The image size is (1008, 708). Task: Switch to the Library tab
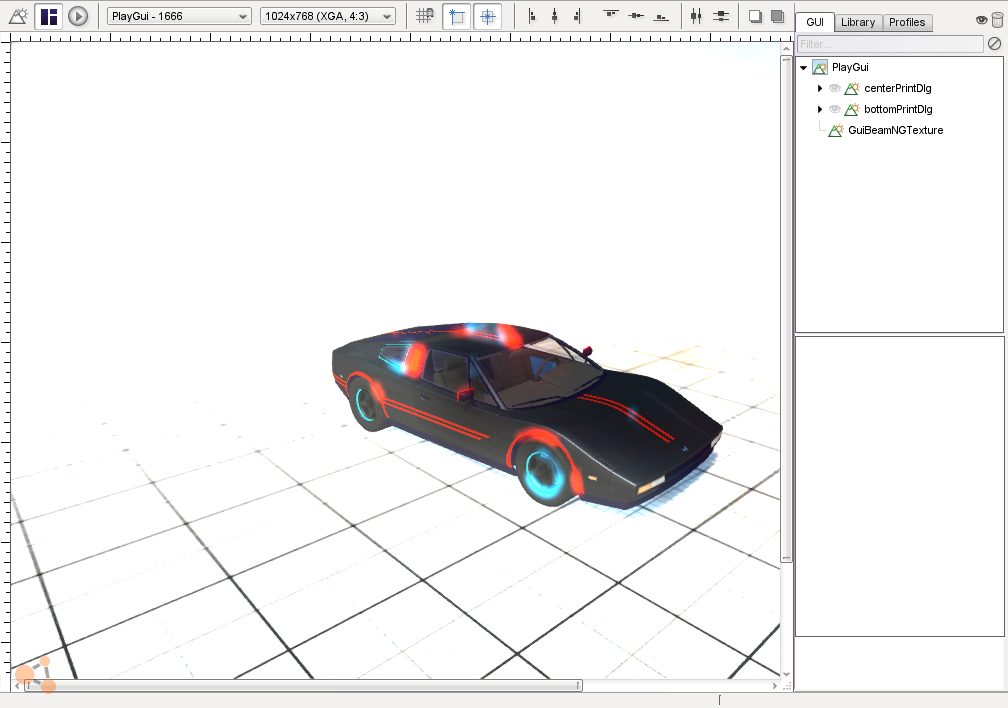click(x=858, y=22)
